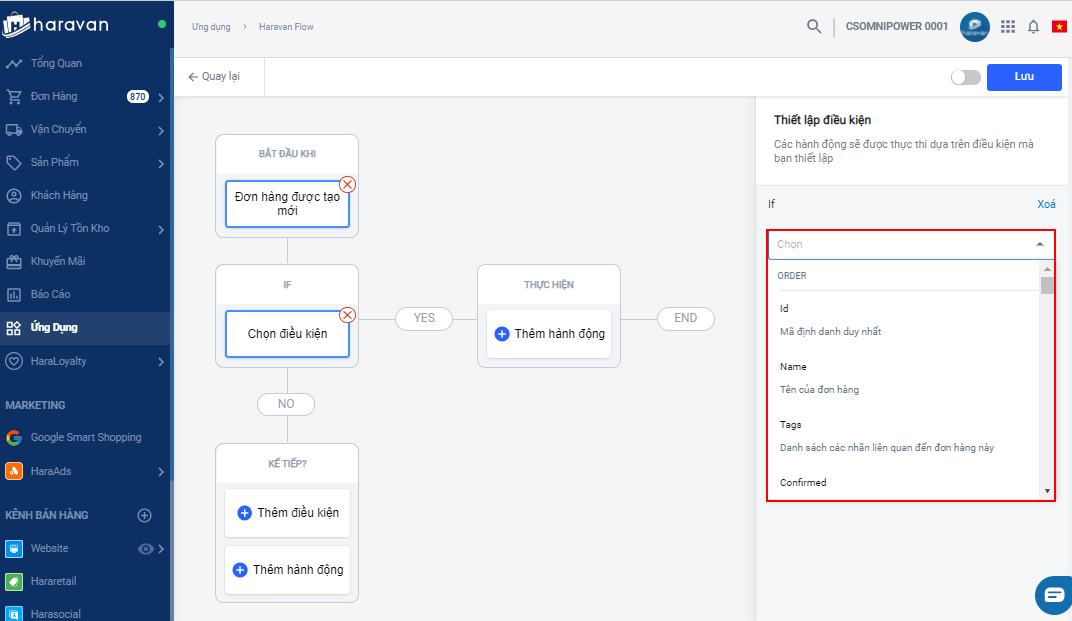Screen dimensions: 1072x621
Task: Remove the 'Đơn hàng được tạo mới' trigger
Action: (347, 184)
